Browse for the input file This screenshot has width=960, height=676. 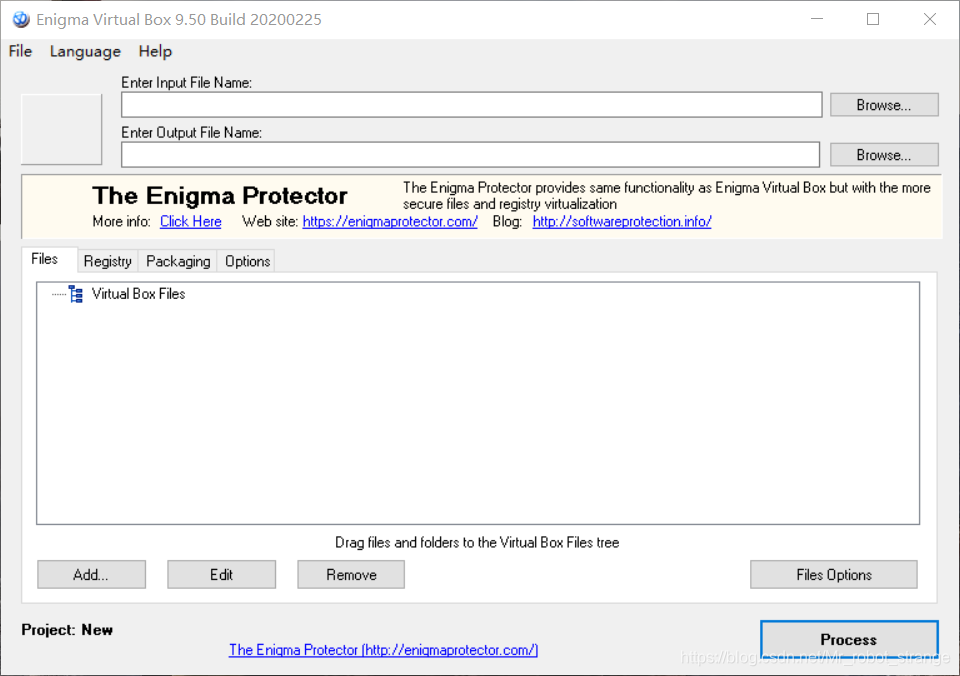884,105
